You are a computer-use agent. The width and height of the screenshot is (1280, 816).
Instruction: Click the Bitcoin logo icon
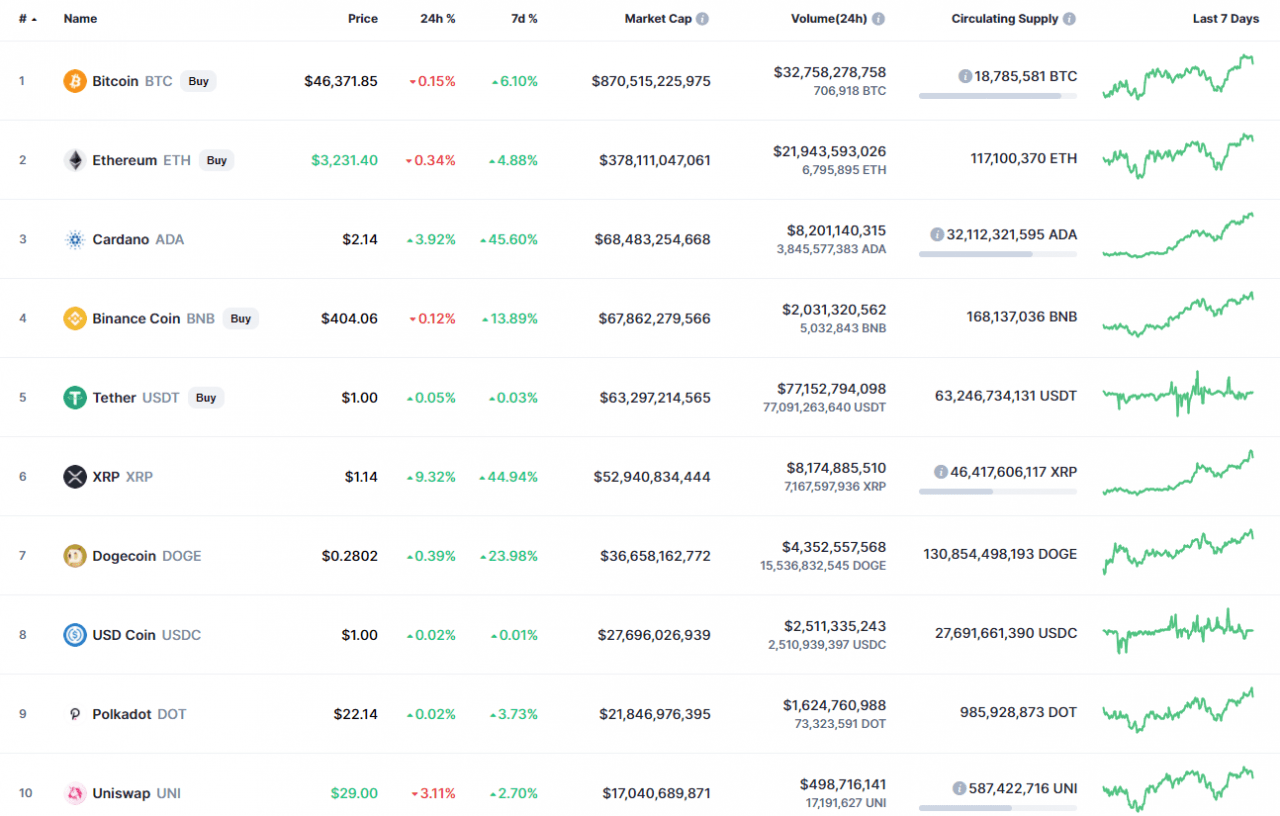[x=75, y=81]
